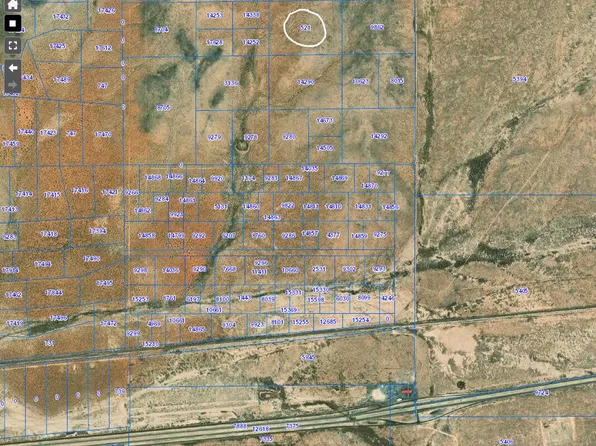Select parcel labeled 3336

[x=231, y=83]
